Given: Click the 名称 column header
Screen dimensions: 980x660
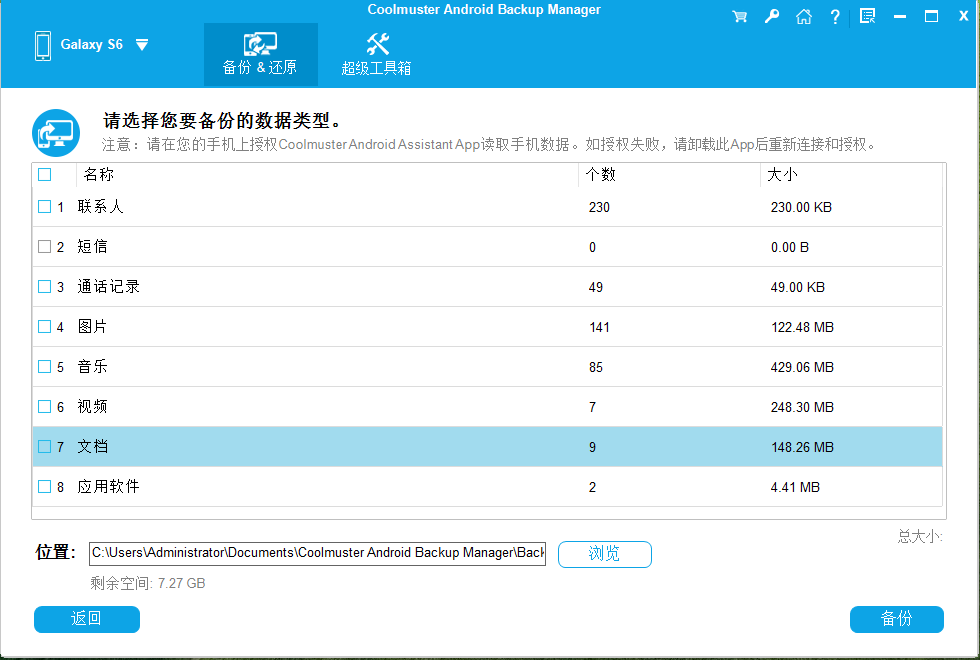Looking at the screenshot, I should 99,174.
